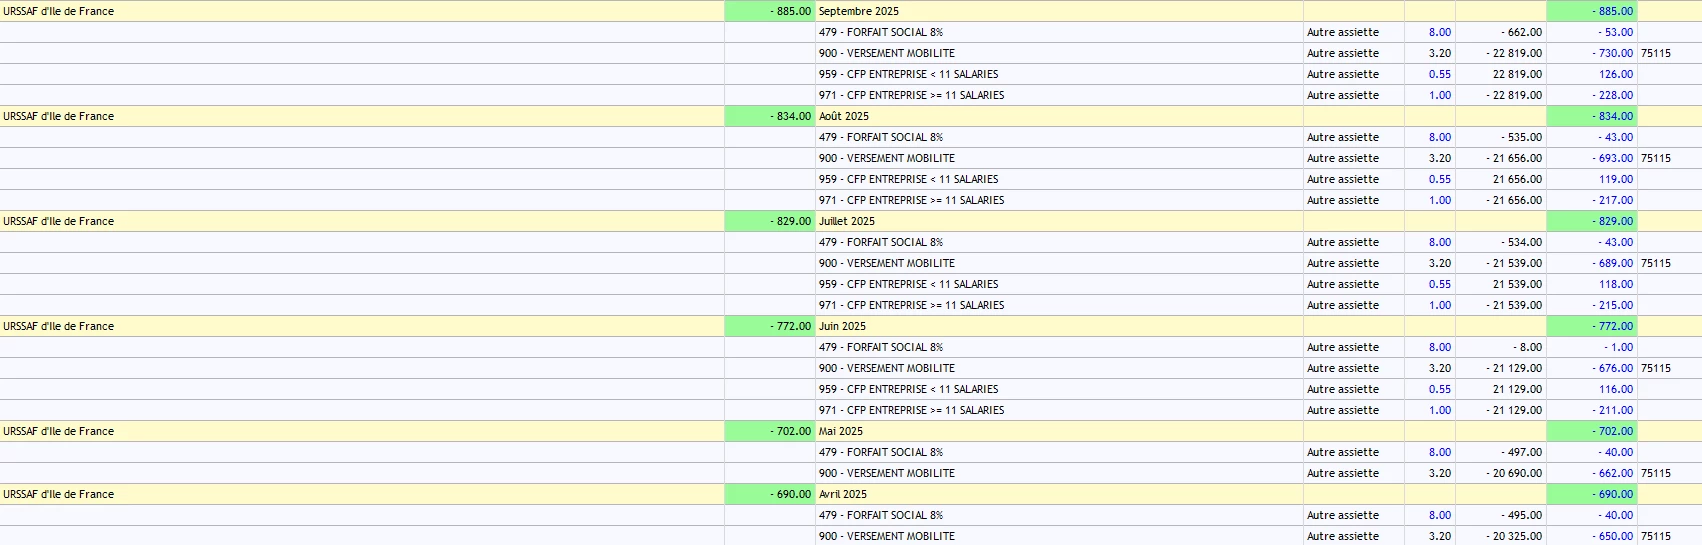This screenshot has height=545, width=1702.
Task: Select 479 - FORFAIT SOCIAL 8% under Mai 2025
Action: 1059,452
